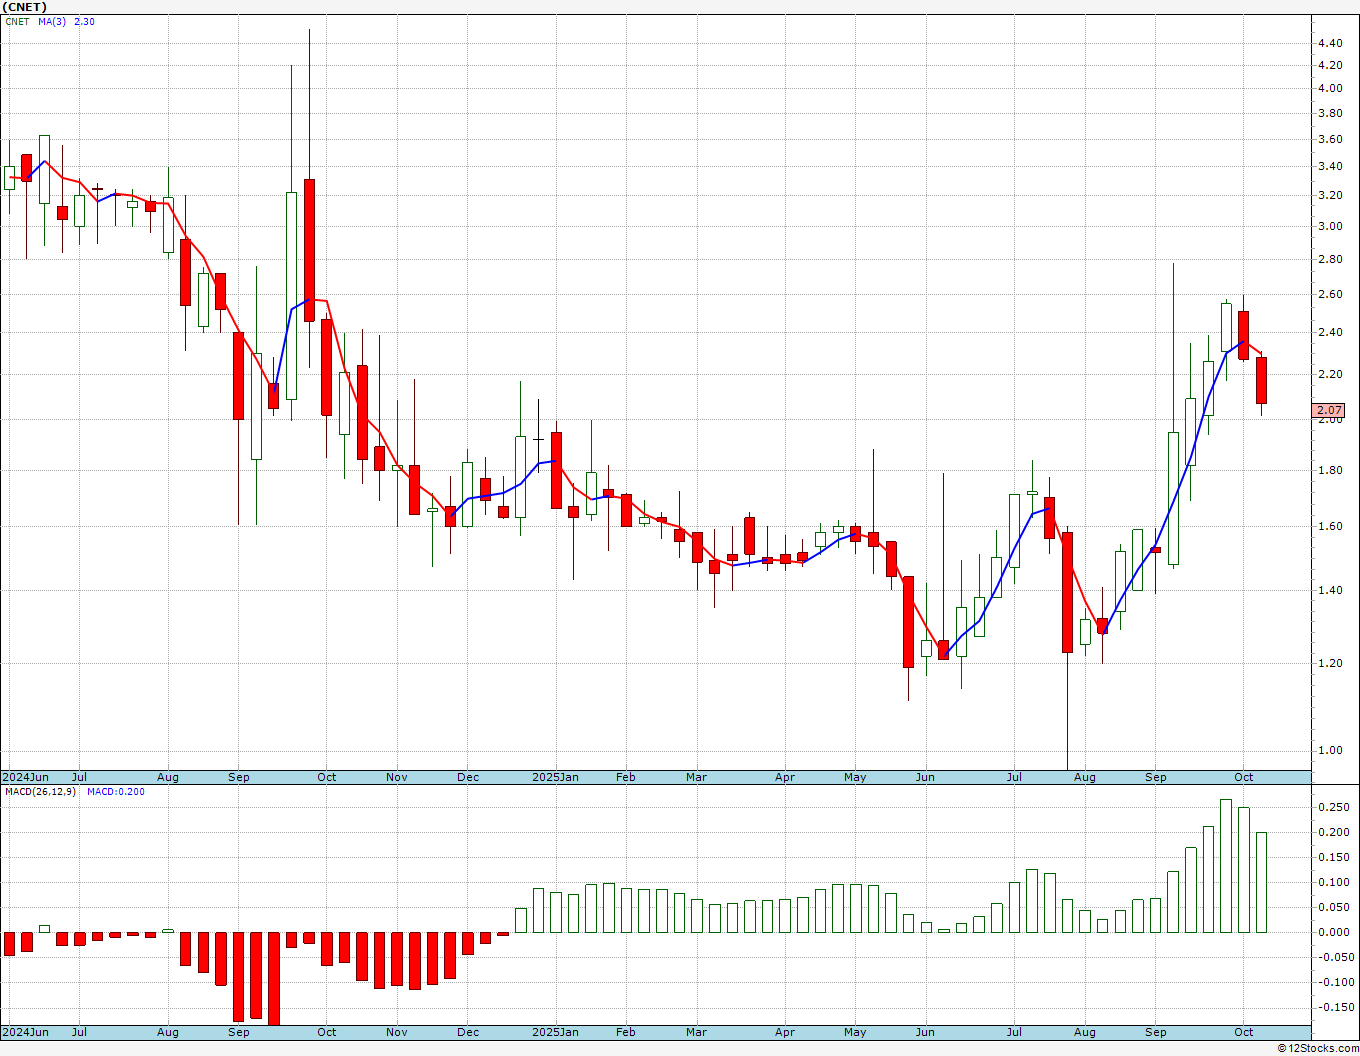
Task: Click the 0.250 MACD axis label
Action: click(x=1333, y=807)
